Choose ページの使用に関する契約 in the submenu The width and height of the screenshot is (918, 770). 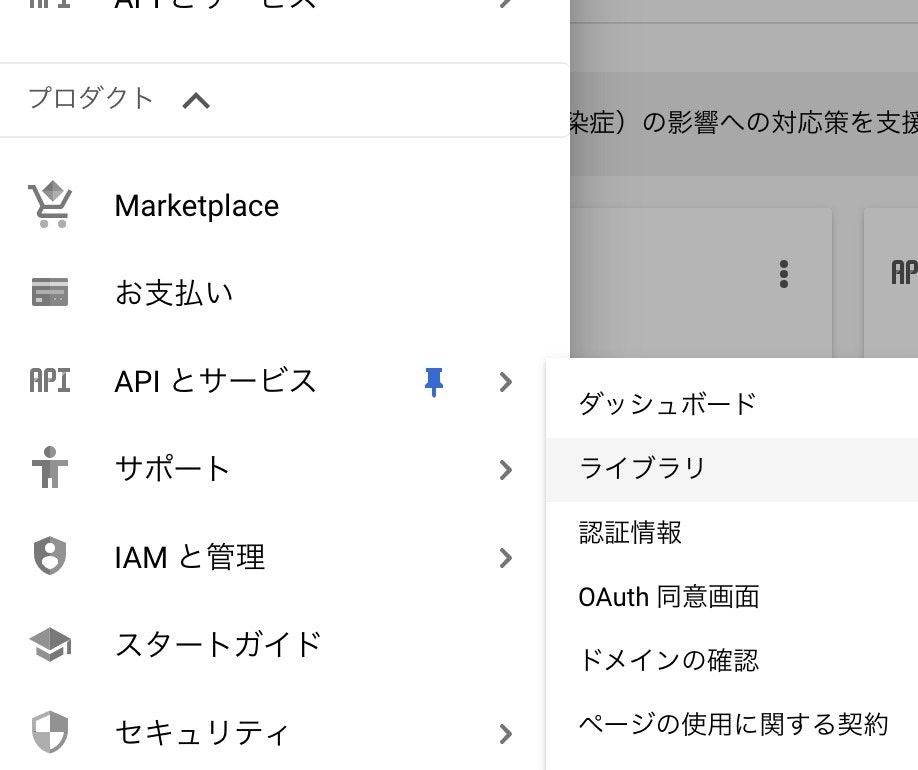click(x=732, y=725)
